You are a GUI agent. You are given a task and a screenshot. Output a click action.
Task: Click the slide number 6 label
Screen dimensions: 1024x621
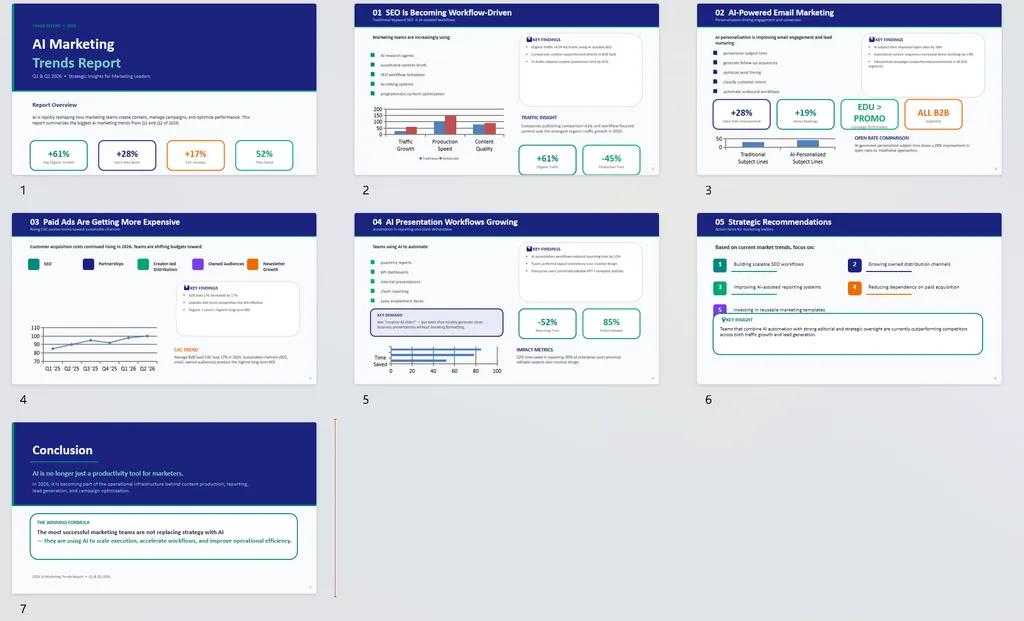point(708,400)
